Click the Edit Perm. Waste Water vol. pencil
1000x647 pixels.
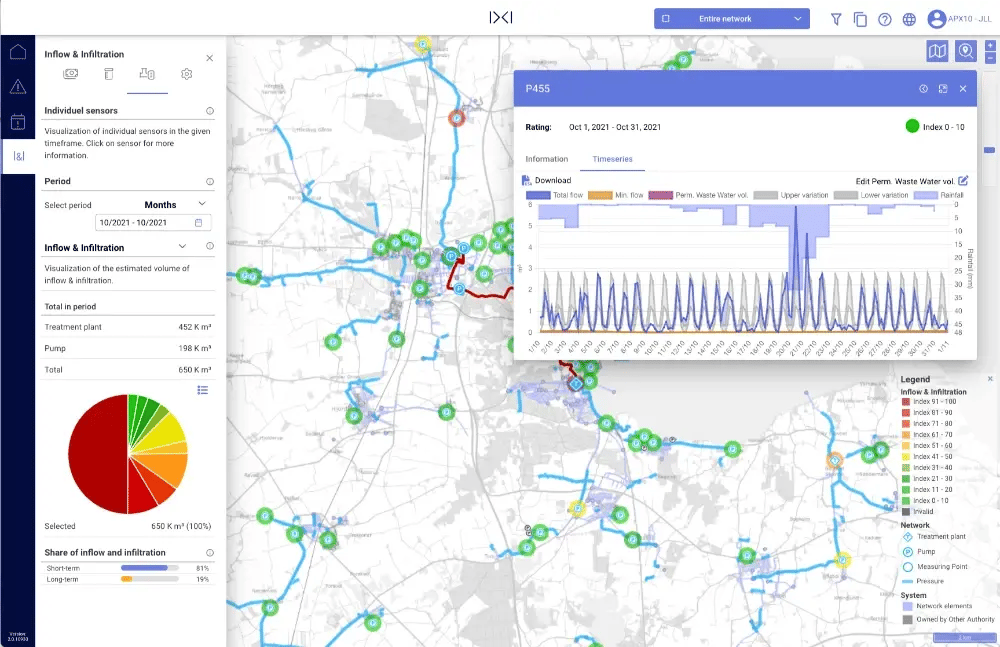coord(963,181)
